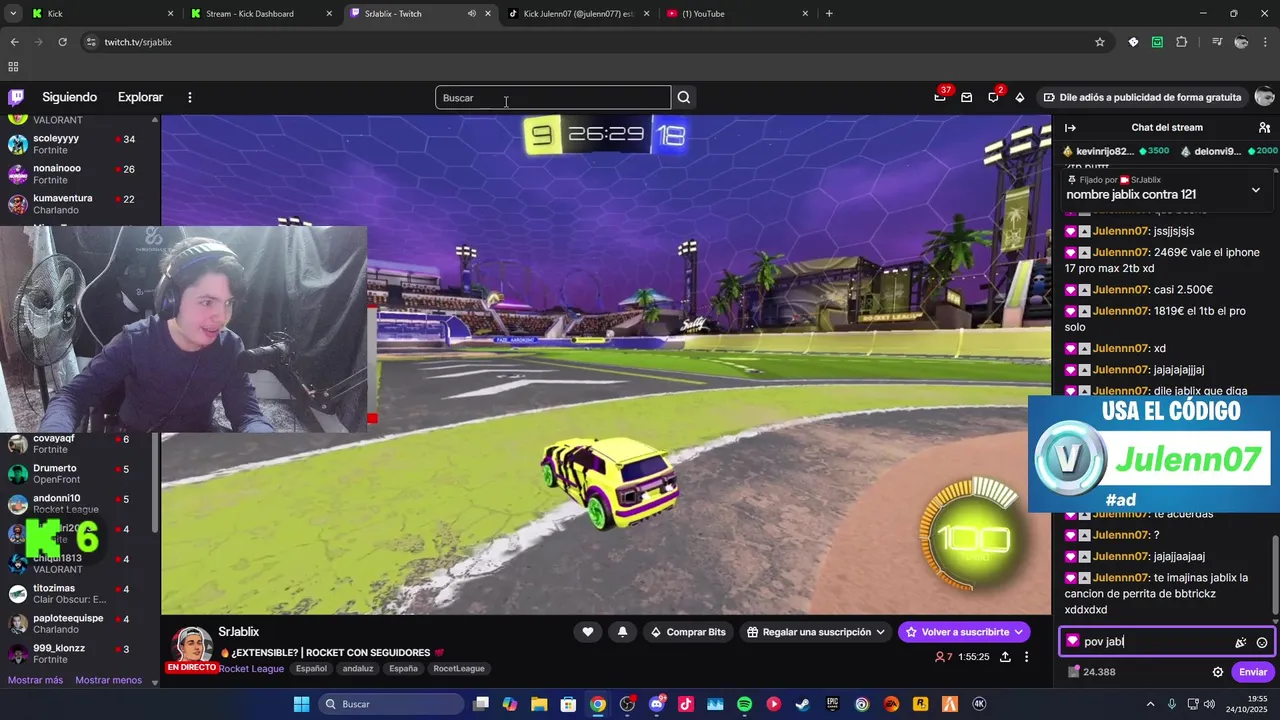The image size is (1280, 720).
Task: Click the Twitch search input field
Action: (553, 97)
